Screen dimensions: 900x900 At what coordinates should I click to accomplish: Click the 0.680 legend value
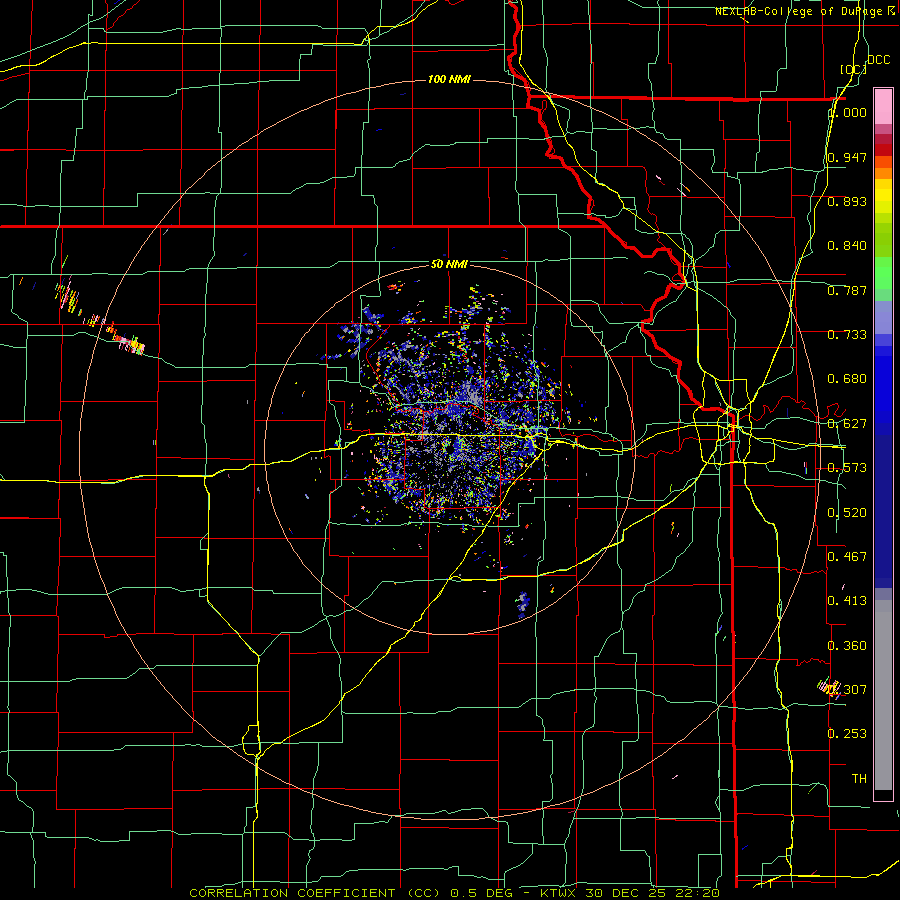pos(847,379)
